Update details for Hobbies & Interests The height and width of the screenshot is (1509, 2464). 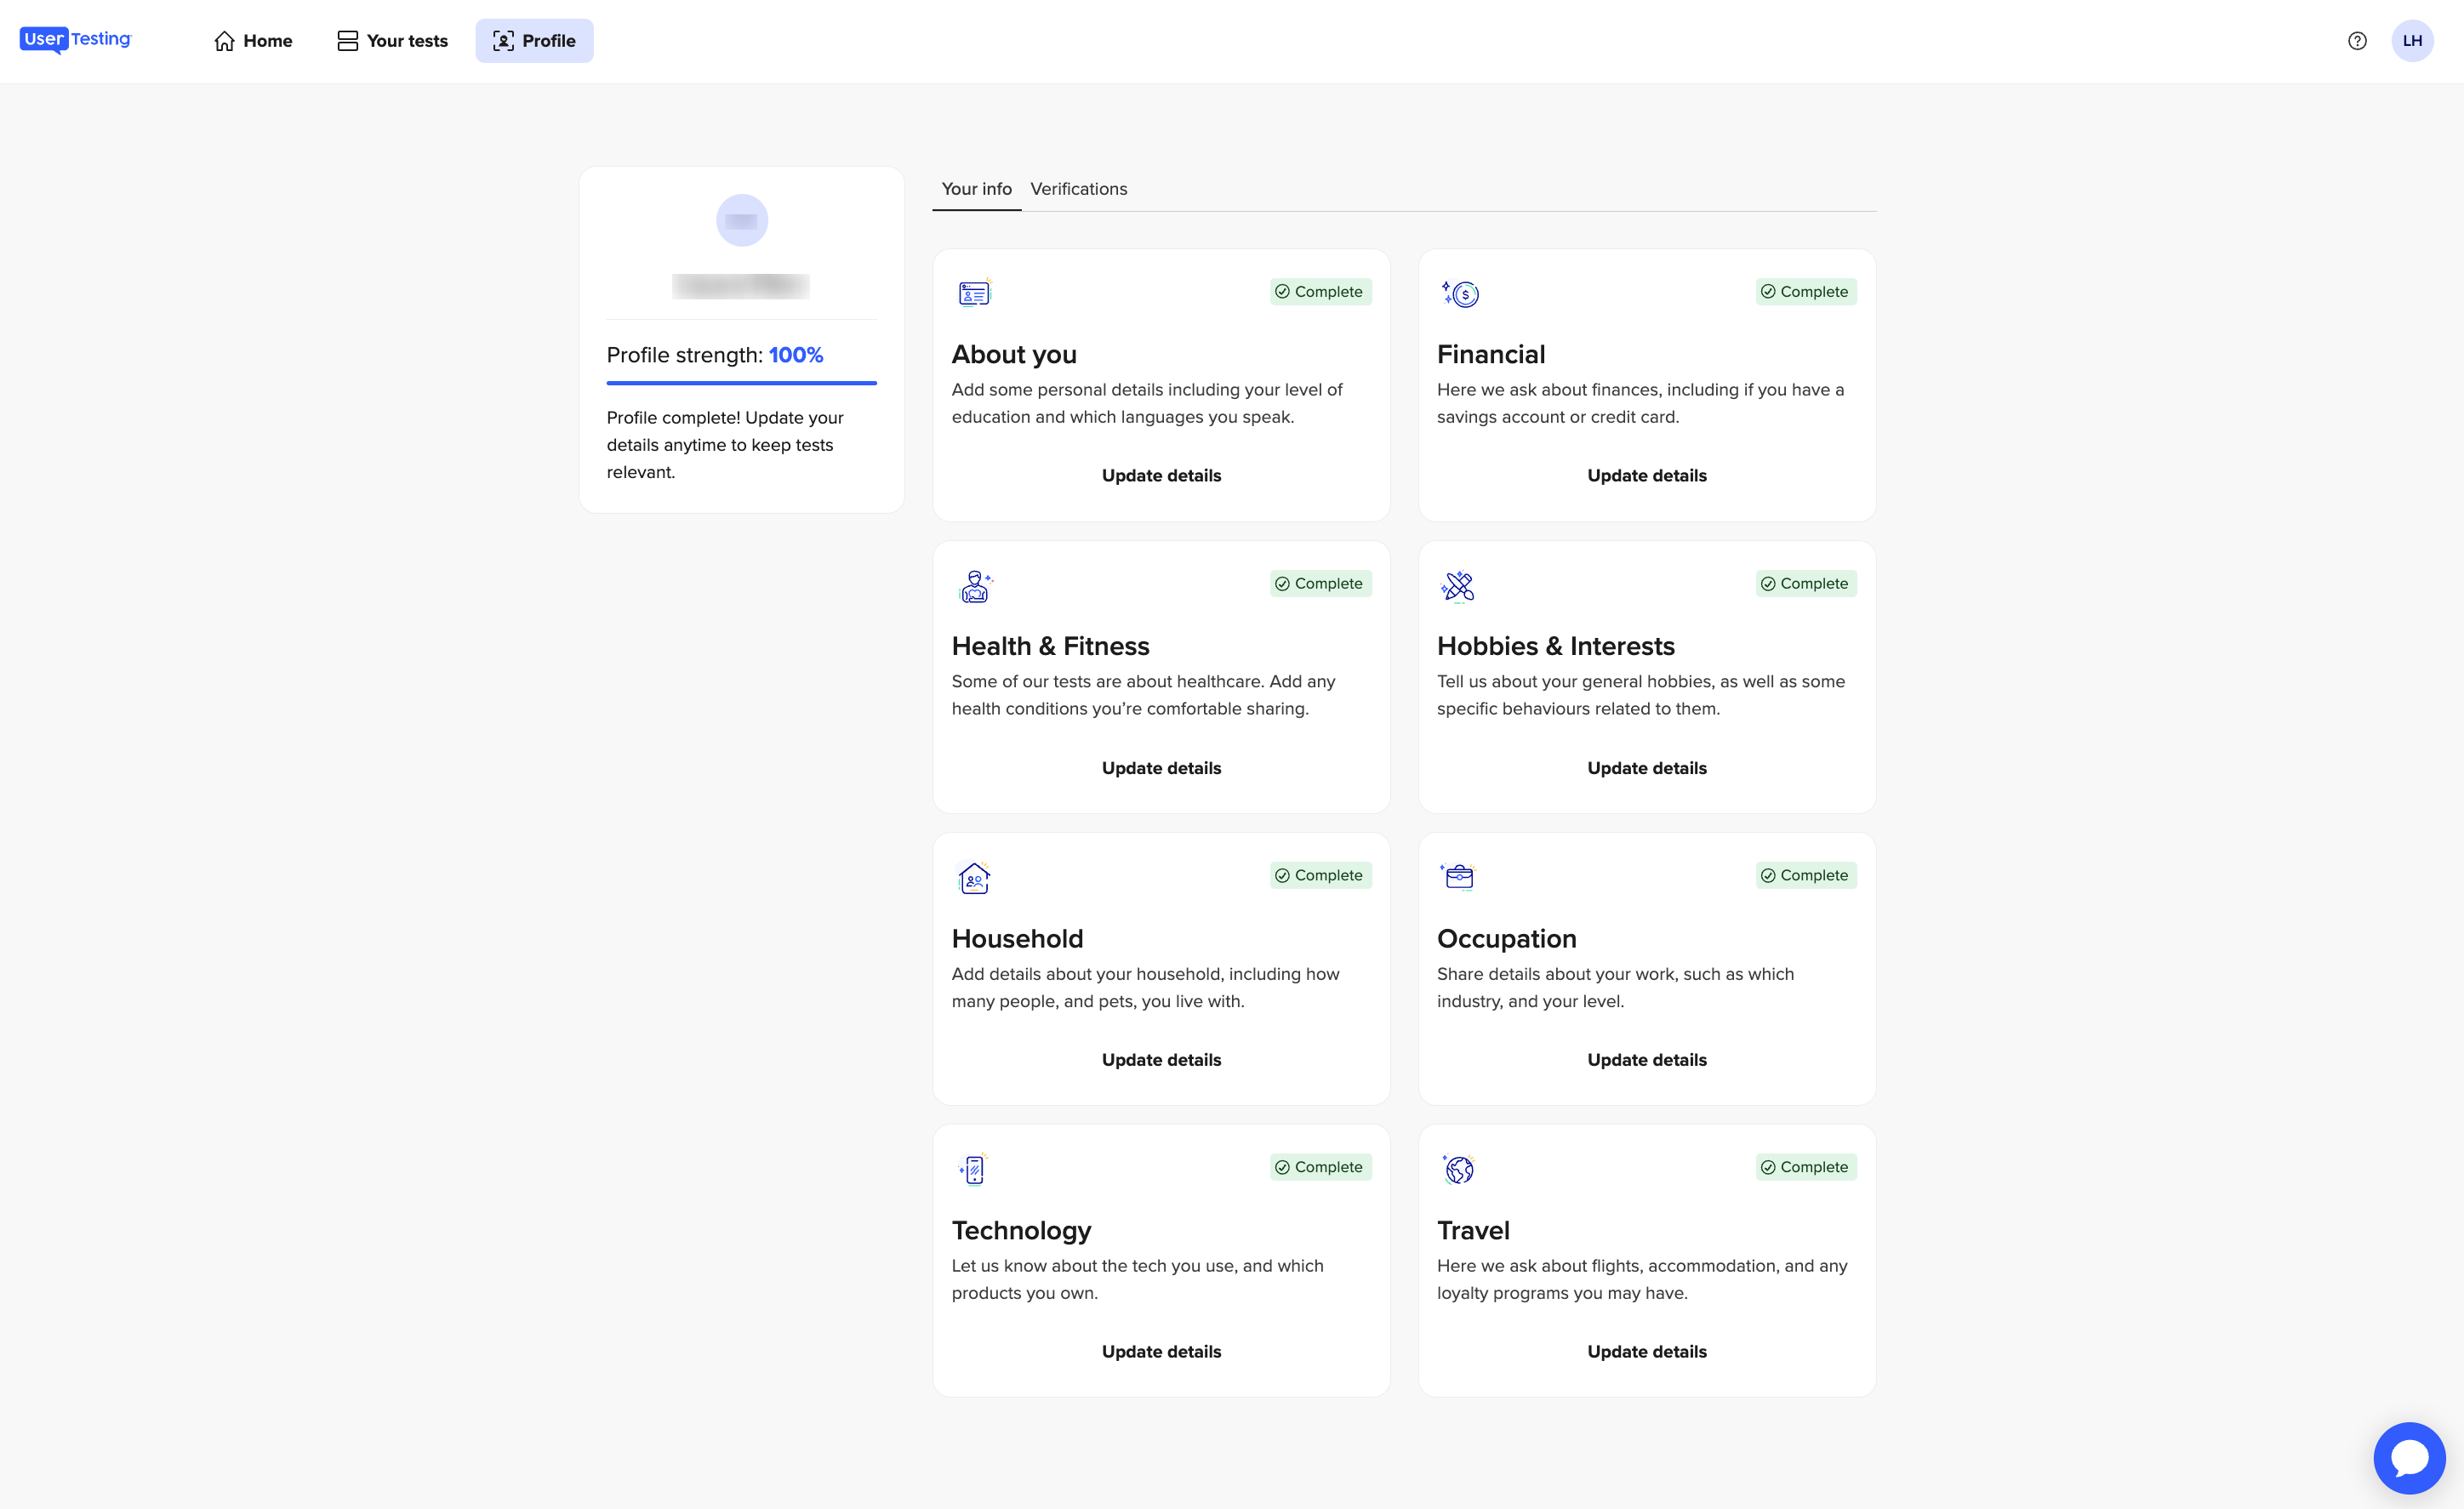[1646, 768]
